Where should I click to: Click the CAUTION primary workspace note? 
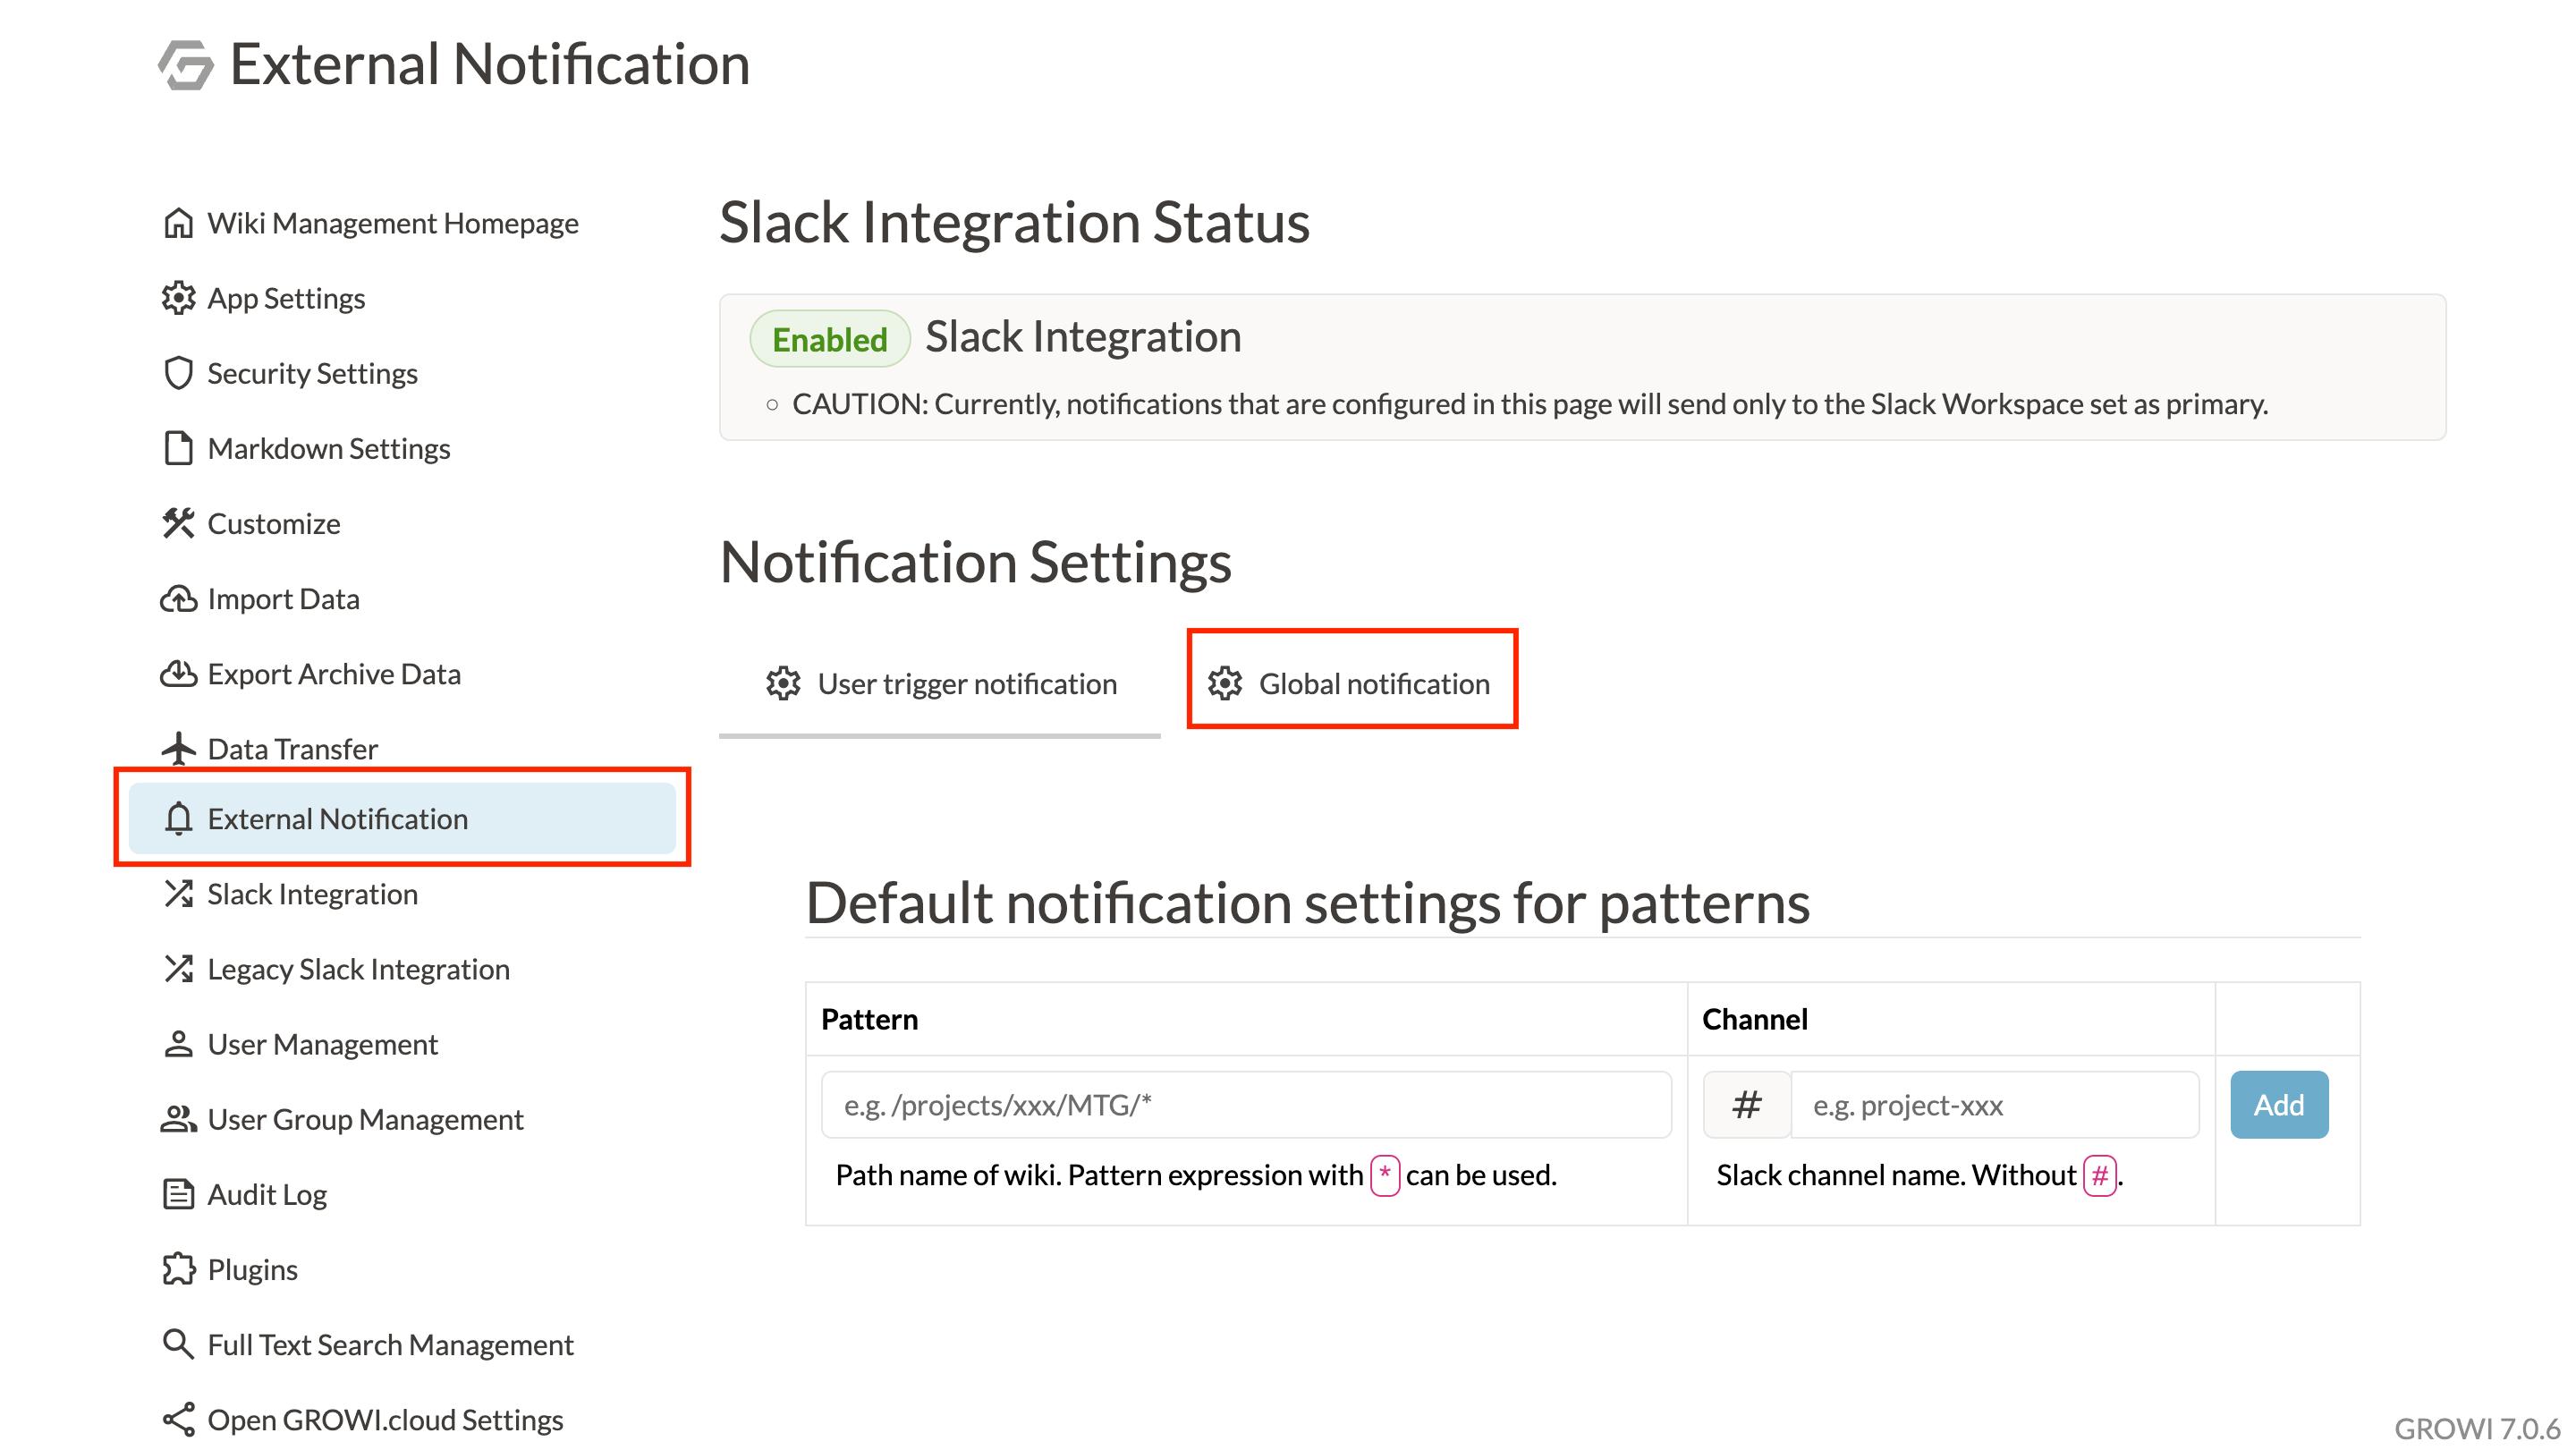coord(1530,404)
